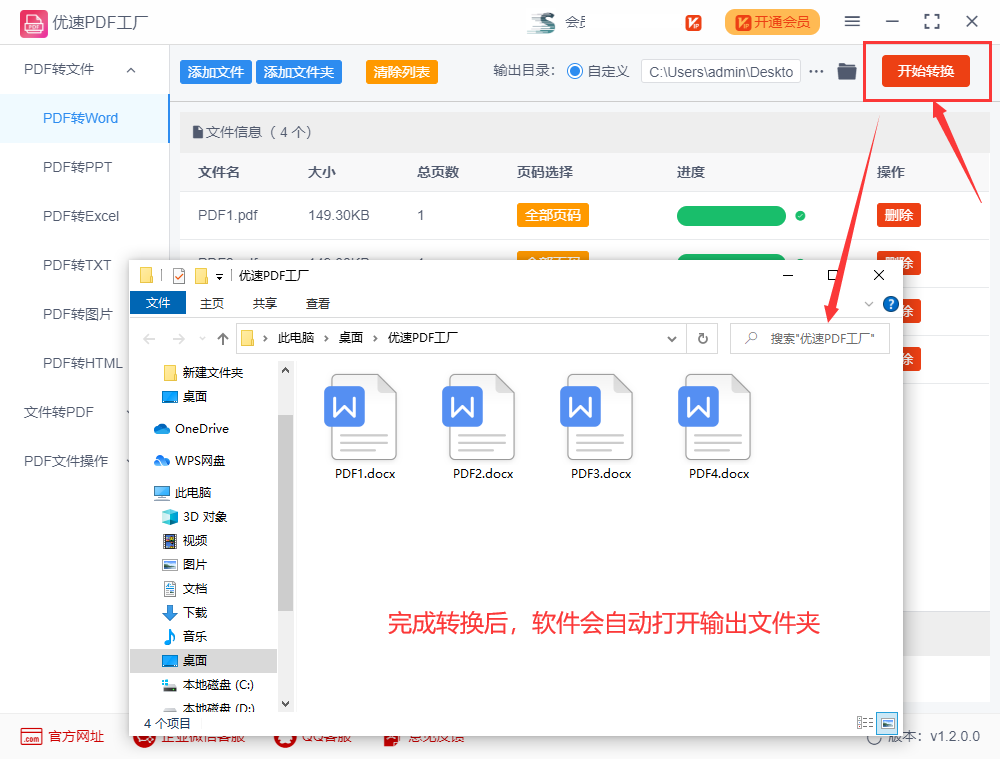Click the folder browse icon beside output directory
The height and width of the screenshot is (760, 1000).
845,71
